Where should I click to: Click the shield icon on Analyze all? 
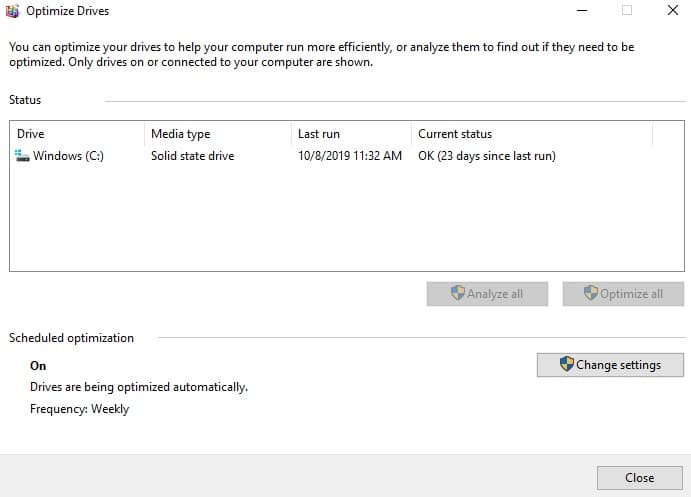point(458,294)
